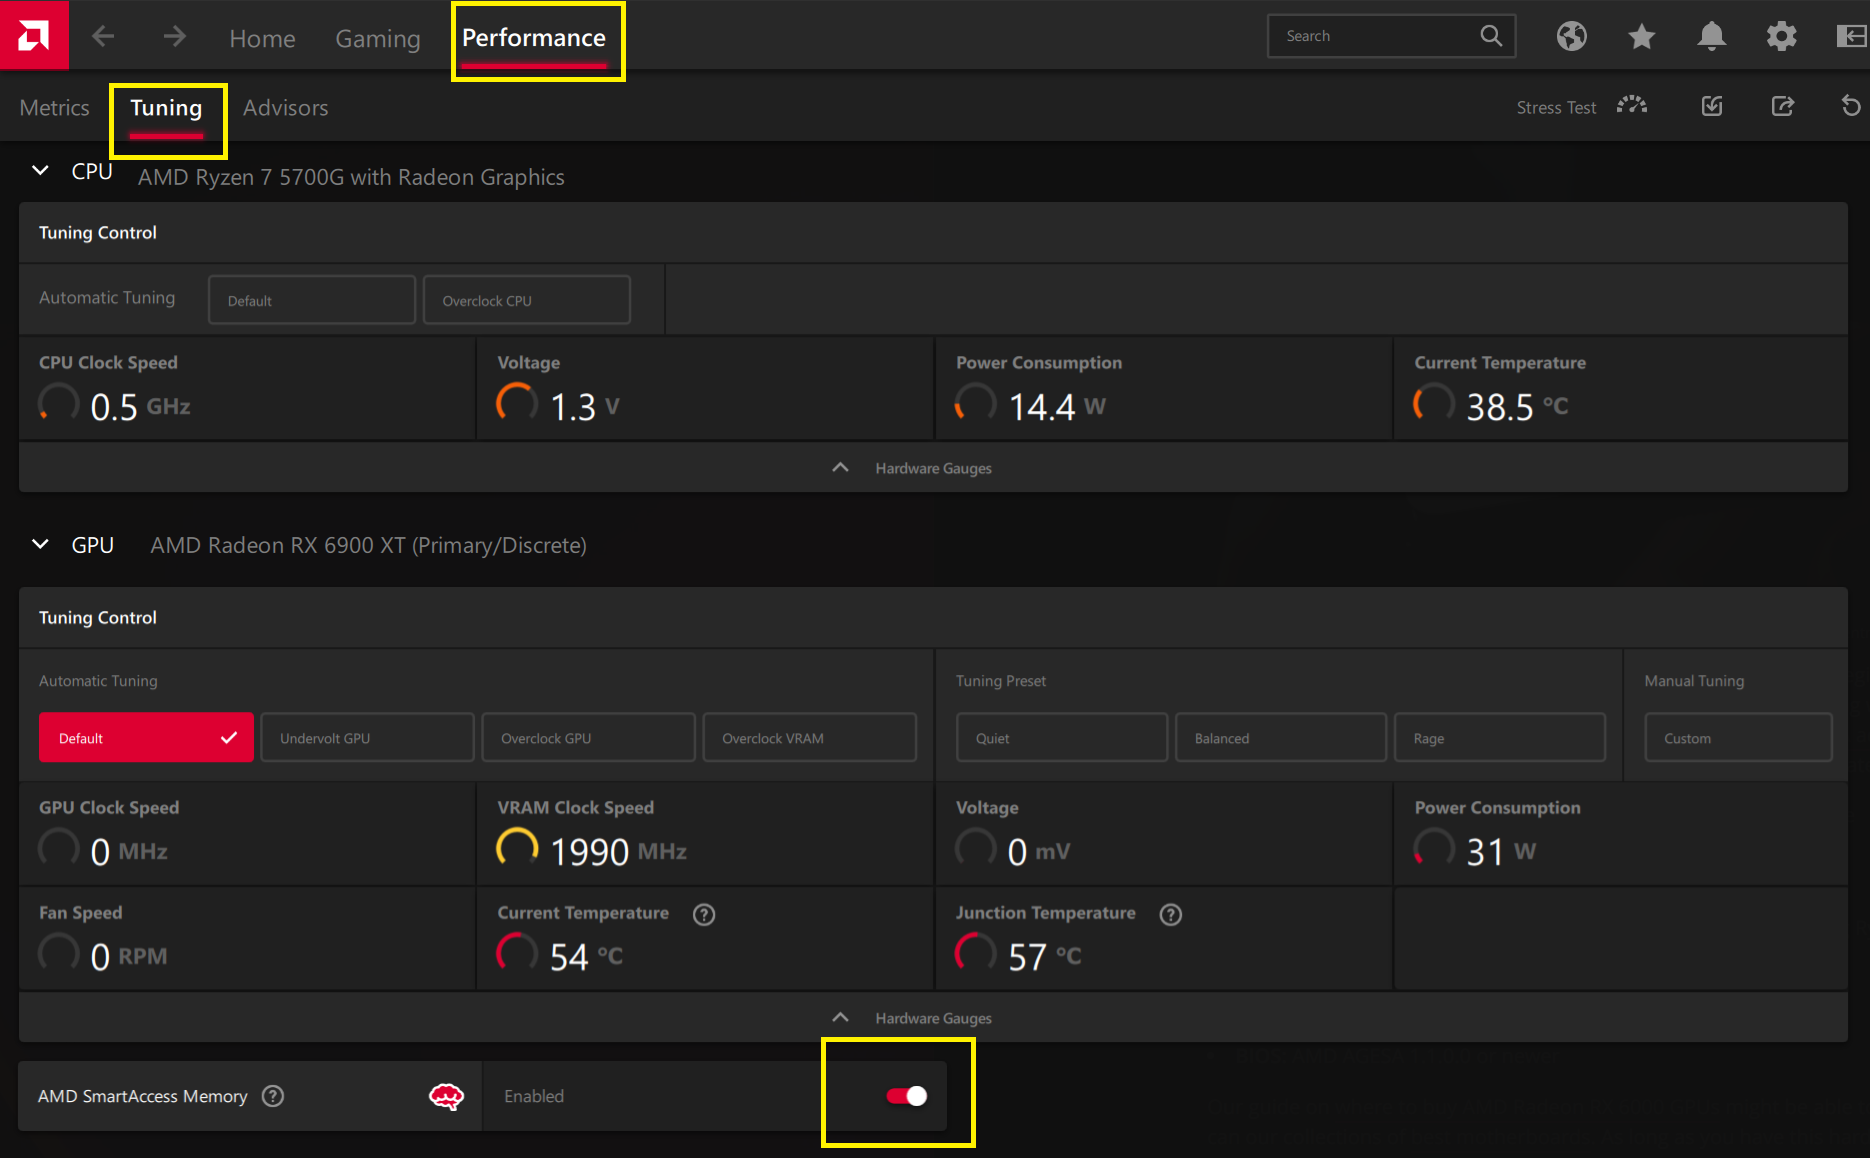Click the search magnifier icon

1490,36
